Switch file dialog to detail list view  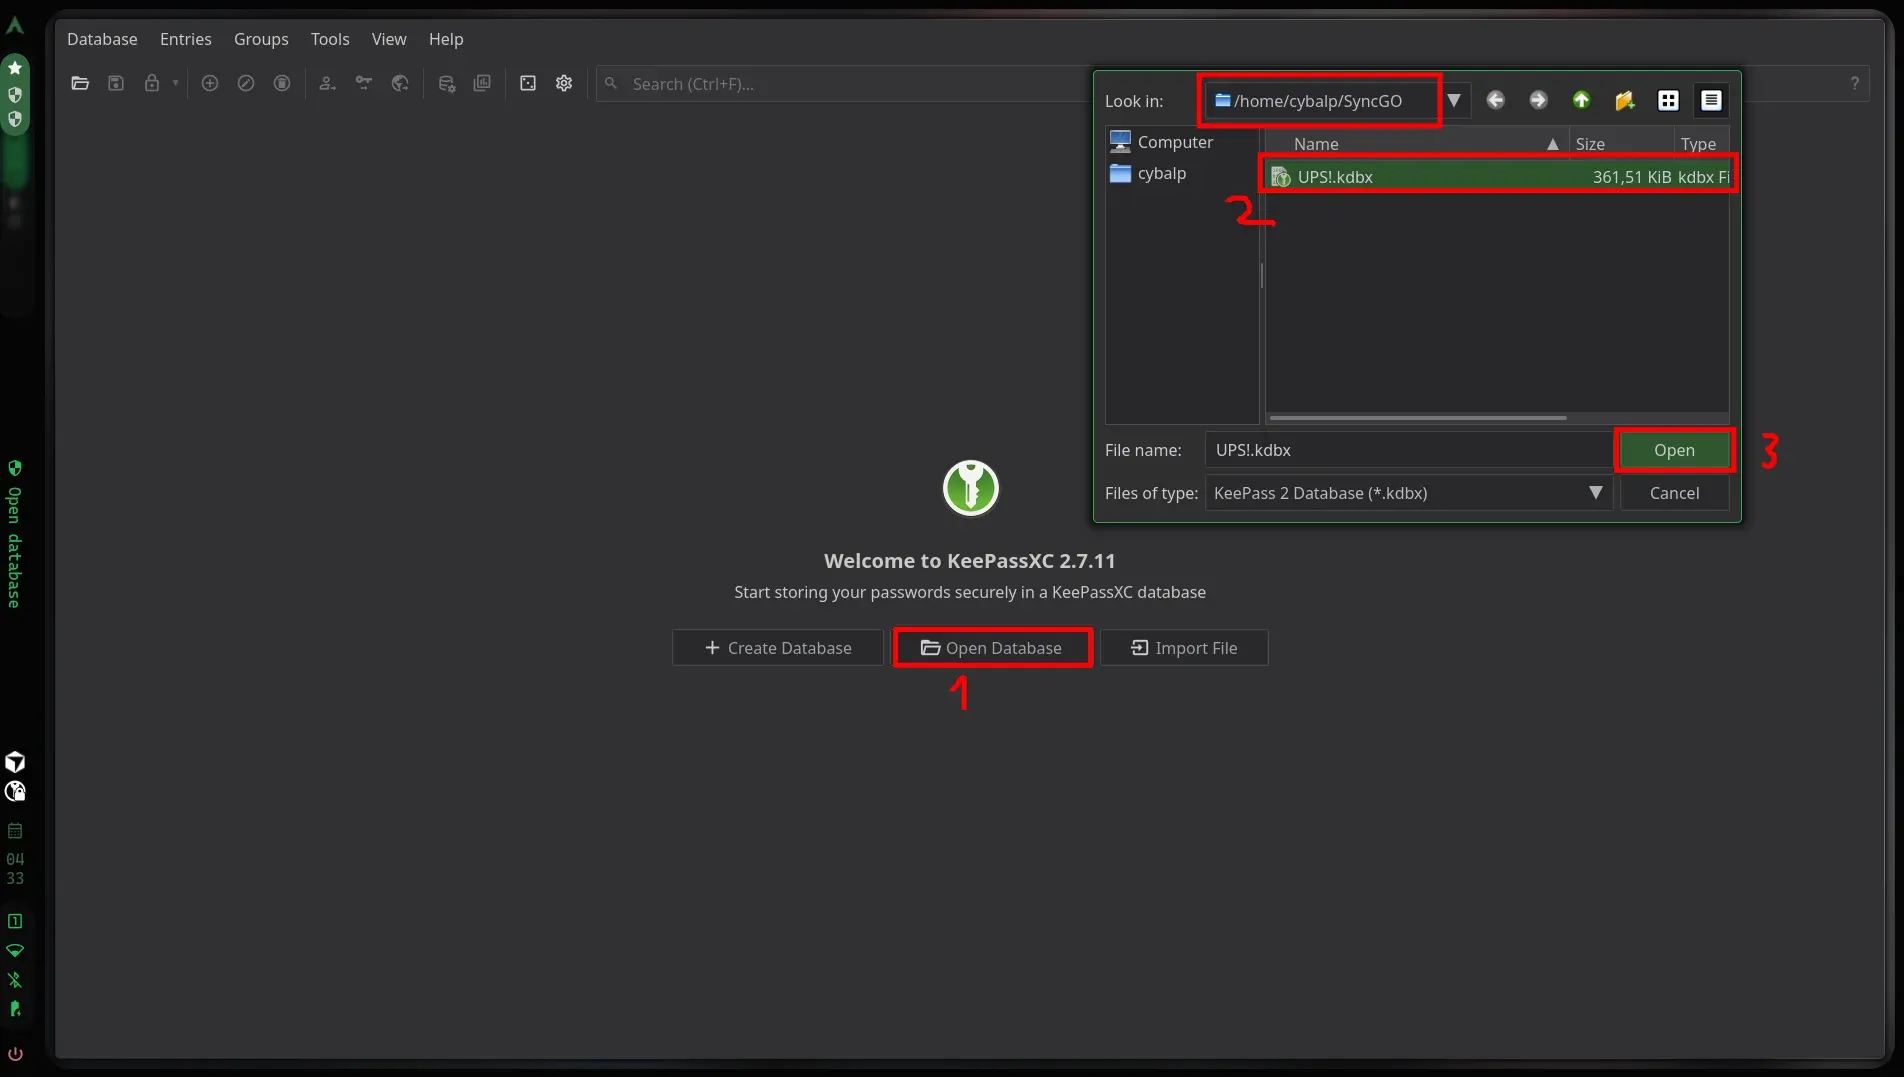(x=1711, y=100)
